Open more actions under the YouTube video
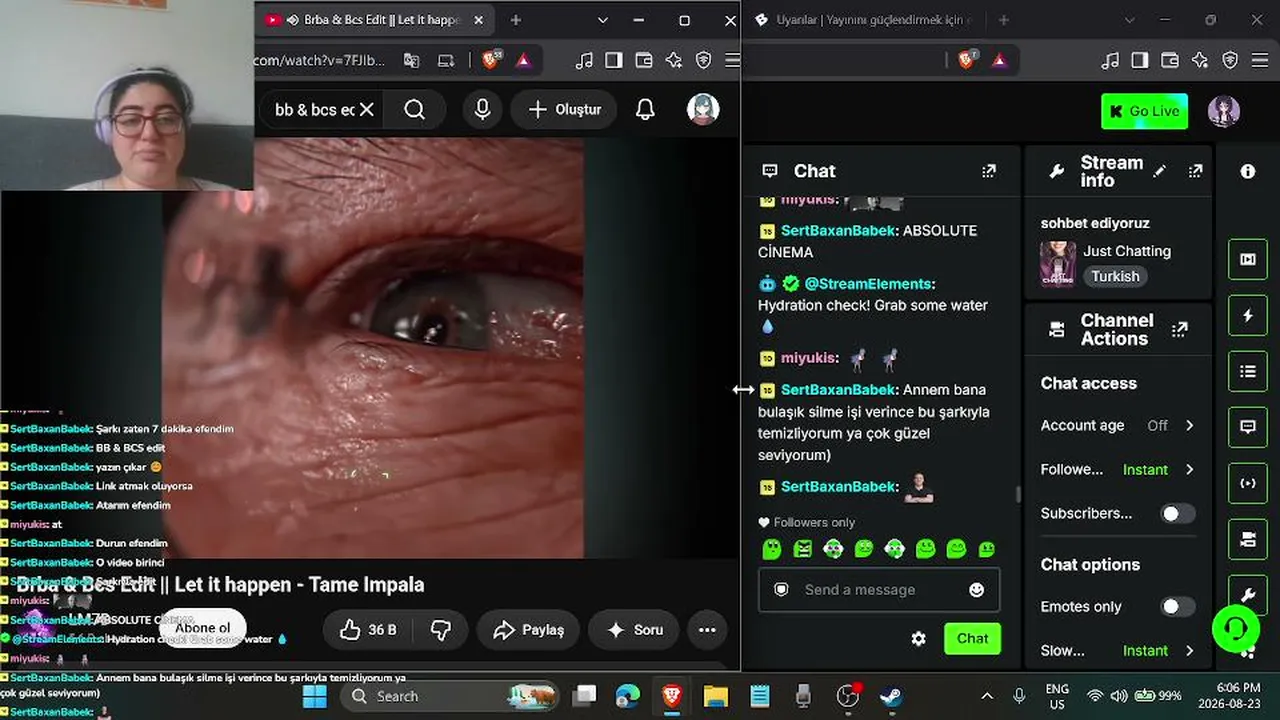Image resolution: width=1280 pixels, height=720 pixels. click(707, 630)
